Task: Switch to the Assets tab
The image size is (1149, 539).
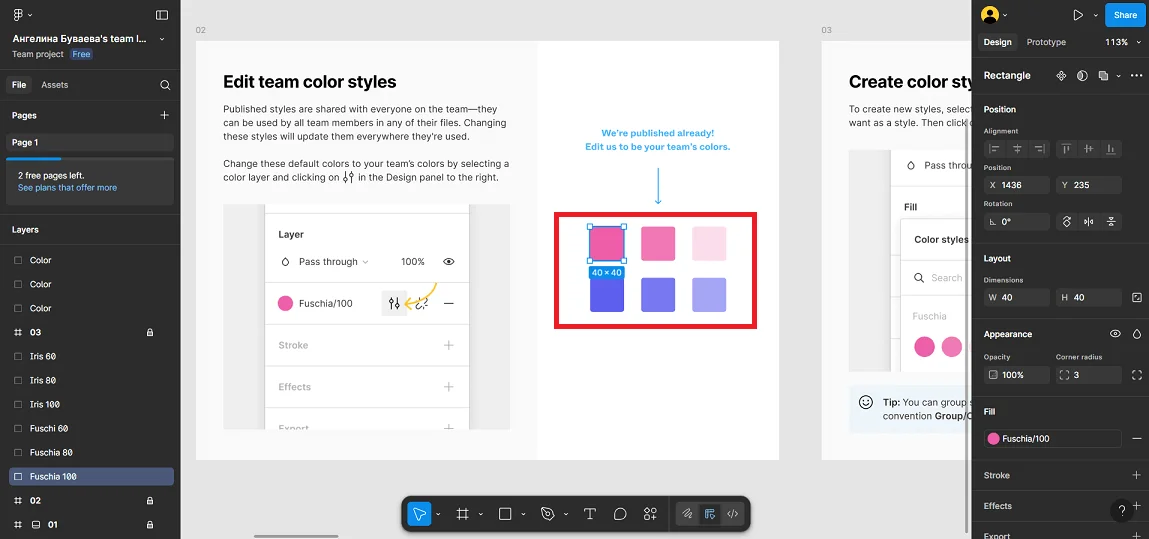Action: tap(55, 85)
